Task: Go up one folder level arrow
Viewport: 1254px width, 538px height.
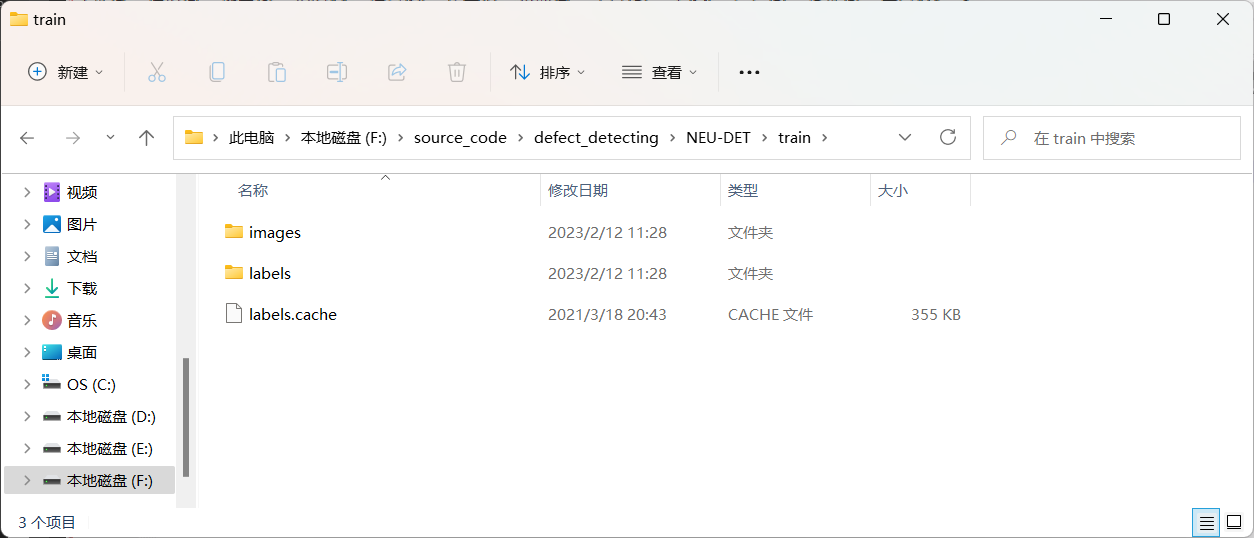Action: point(147,138)
